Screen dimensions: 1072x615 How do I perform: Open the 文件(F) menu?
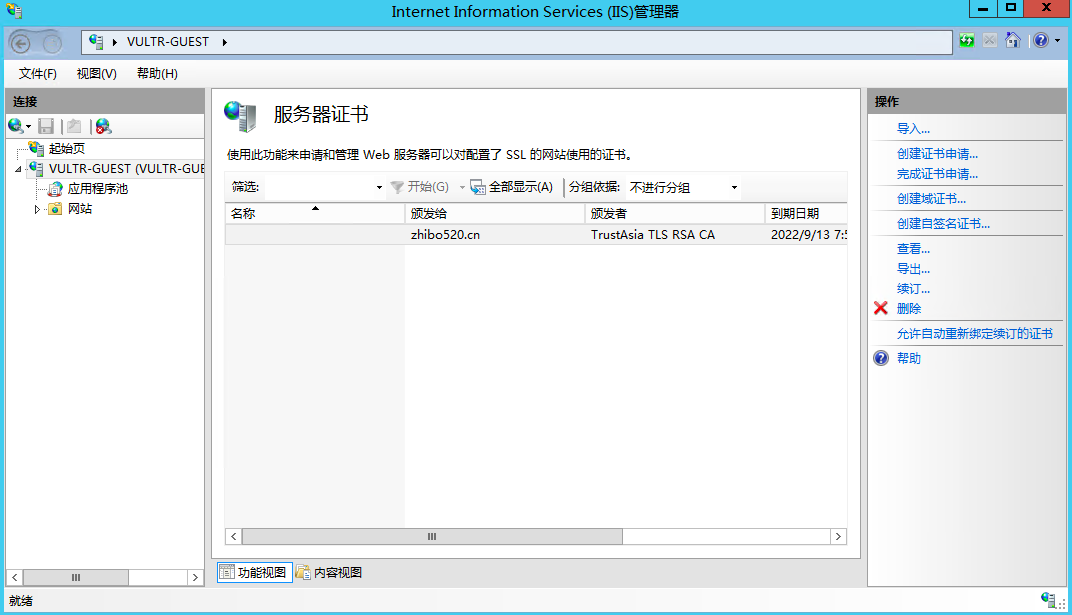point(38,73)
